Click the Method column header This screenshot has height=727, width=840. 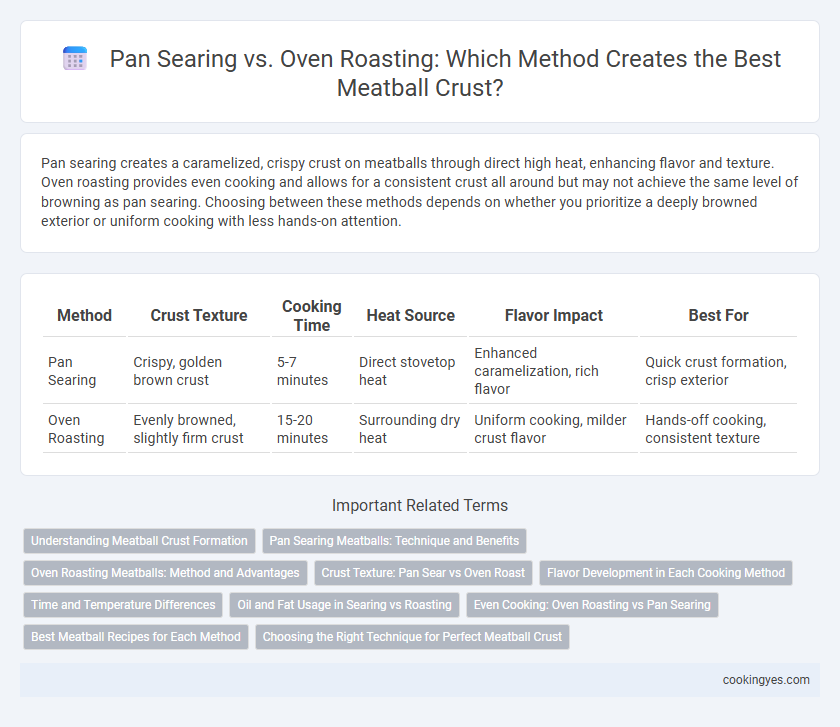(85, 316)
